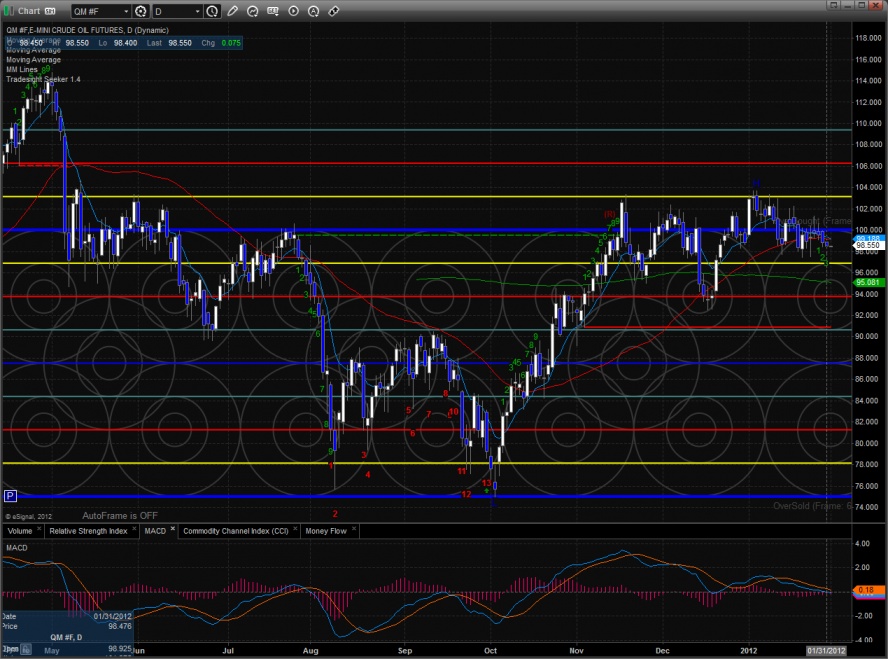
Task: Click the 2012 label on the time axis
Action: pyautogui.click(x=749, y=651)
